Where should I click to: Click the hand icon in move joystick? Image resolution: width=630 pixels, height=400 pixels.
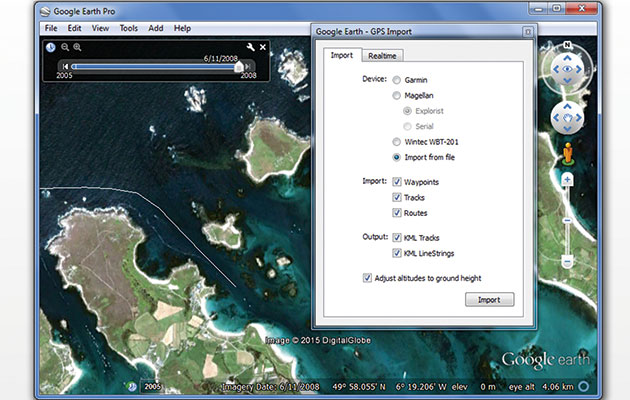[567, 118]
